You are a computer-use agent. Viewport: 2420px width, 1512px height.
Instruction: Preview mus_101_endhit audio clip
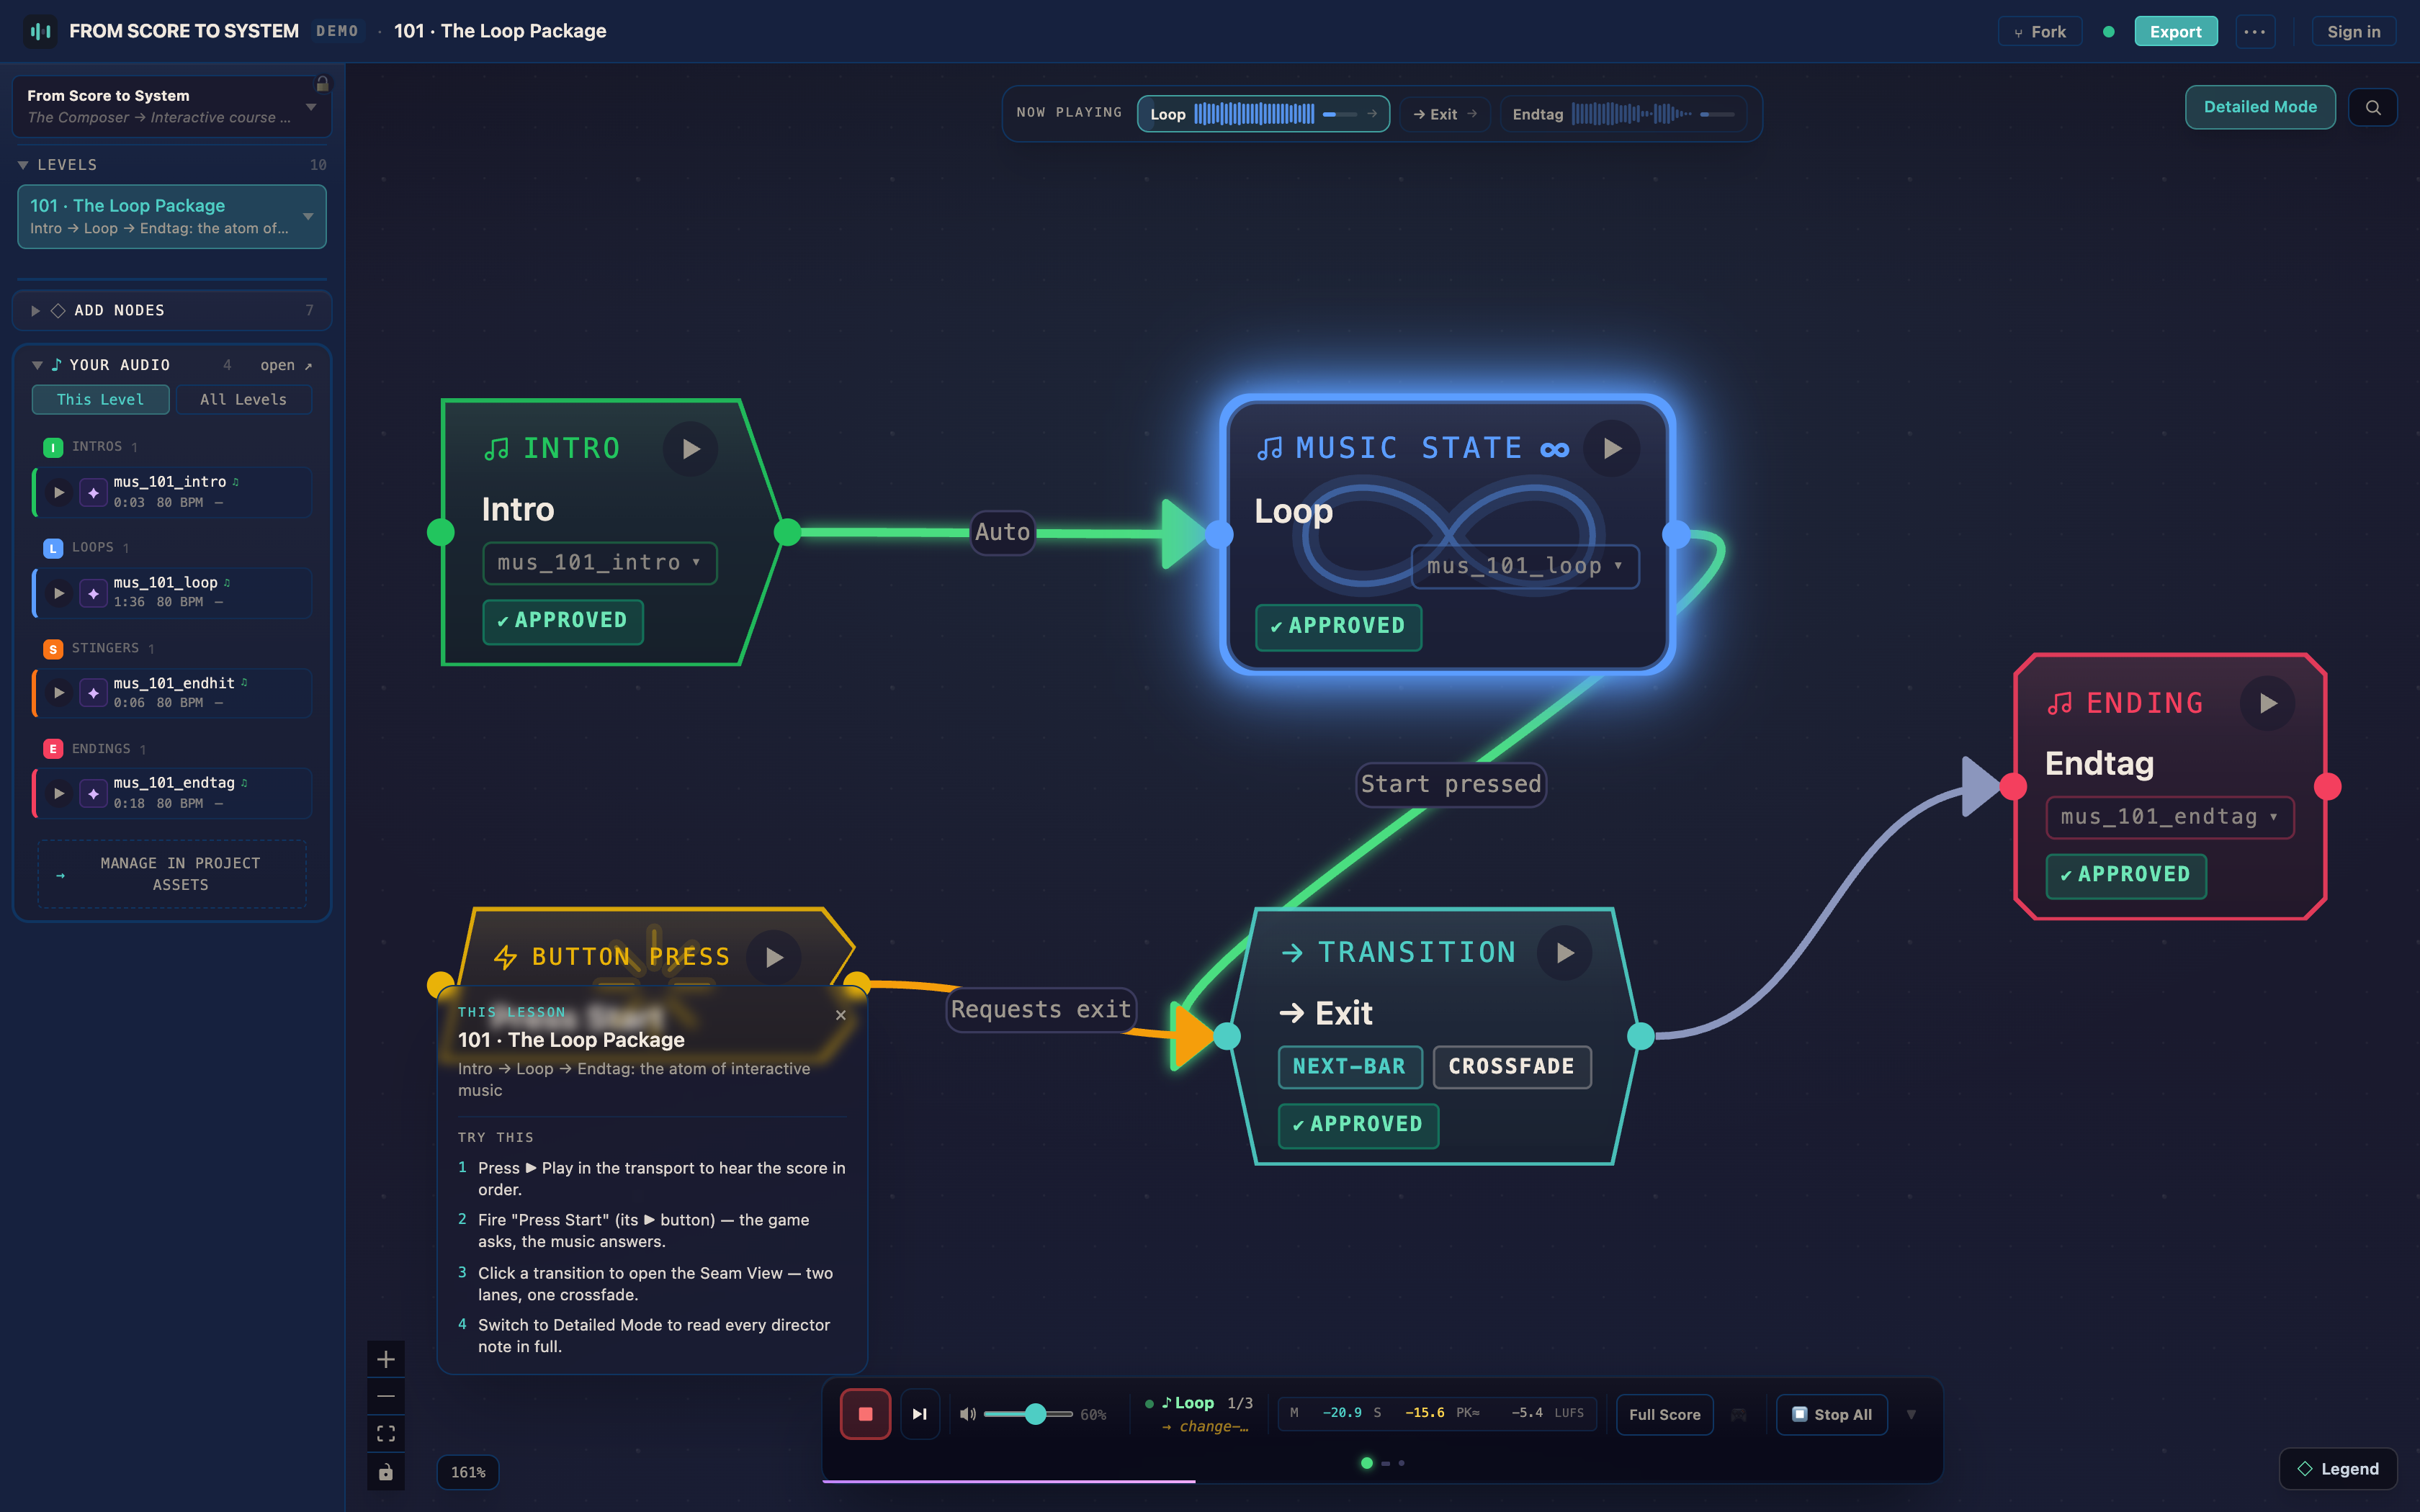pos(59,693)
